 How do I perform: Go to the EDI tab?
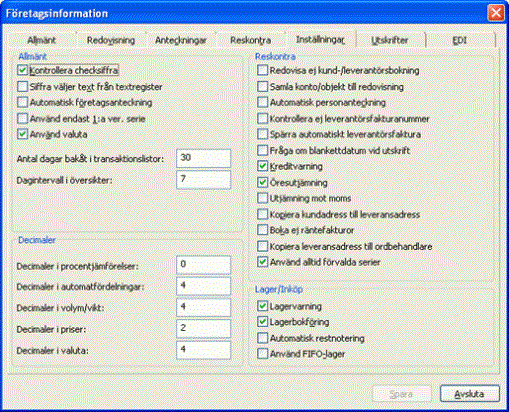(x=459, y=40)
